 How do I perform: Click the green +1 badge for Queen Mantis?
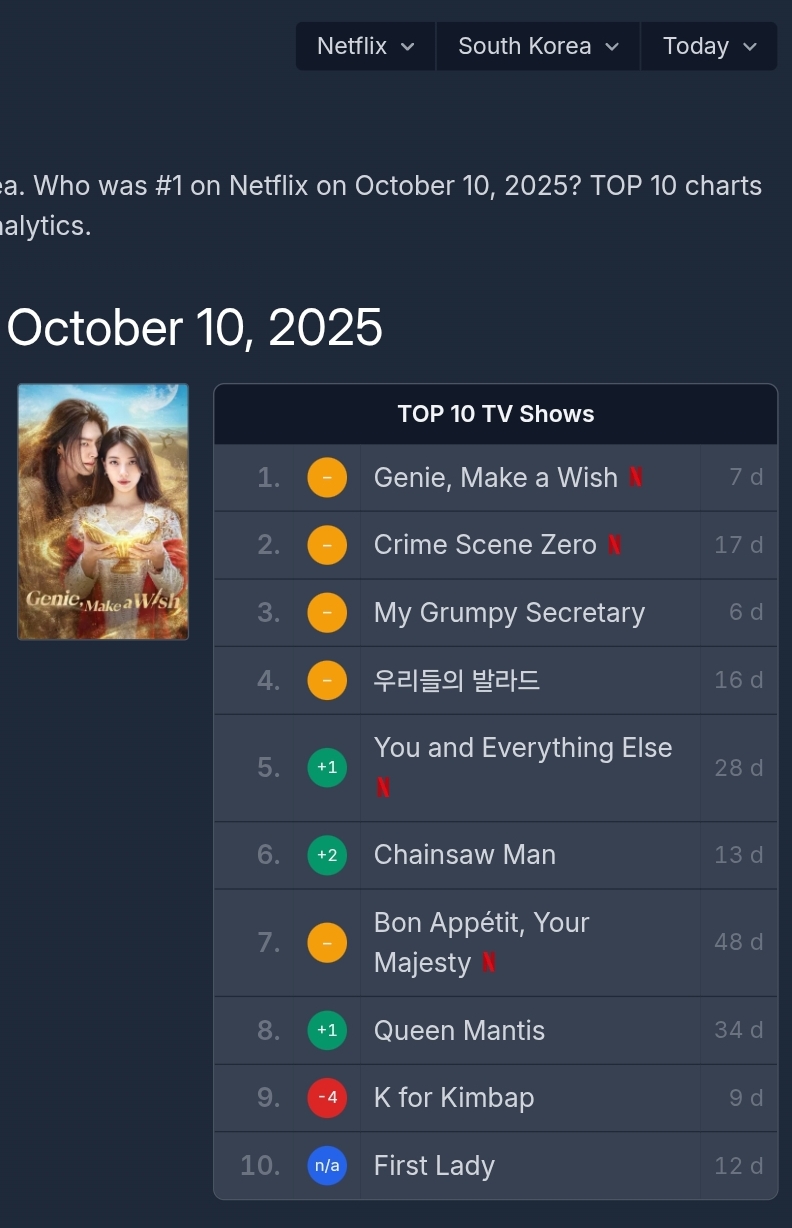(327, 1031)
